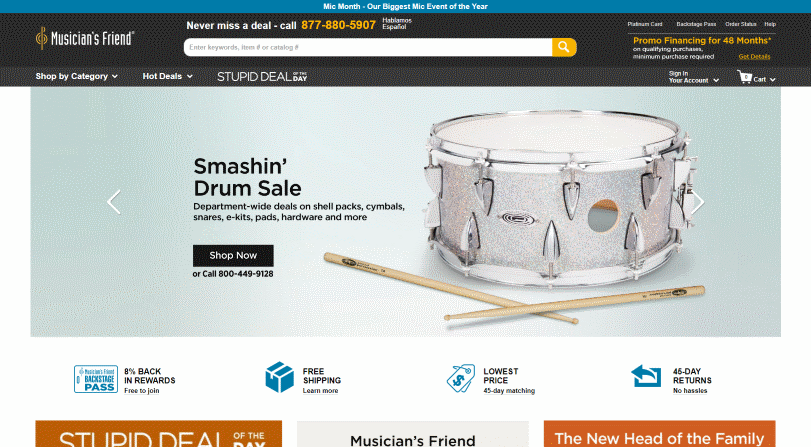Open The New Head of the Family banner
The width and height of the screenshot is (811, 447).
659,434
